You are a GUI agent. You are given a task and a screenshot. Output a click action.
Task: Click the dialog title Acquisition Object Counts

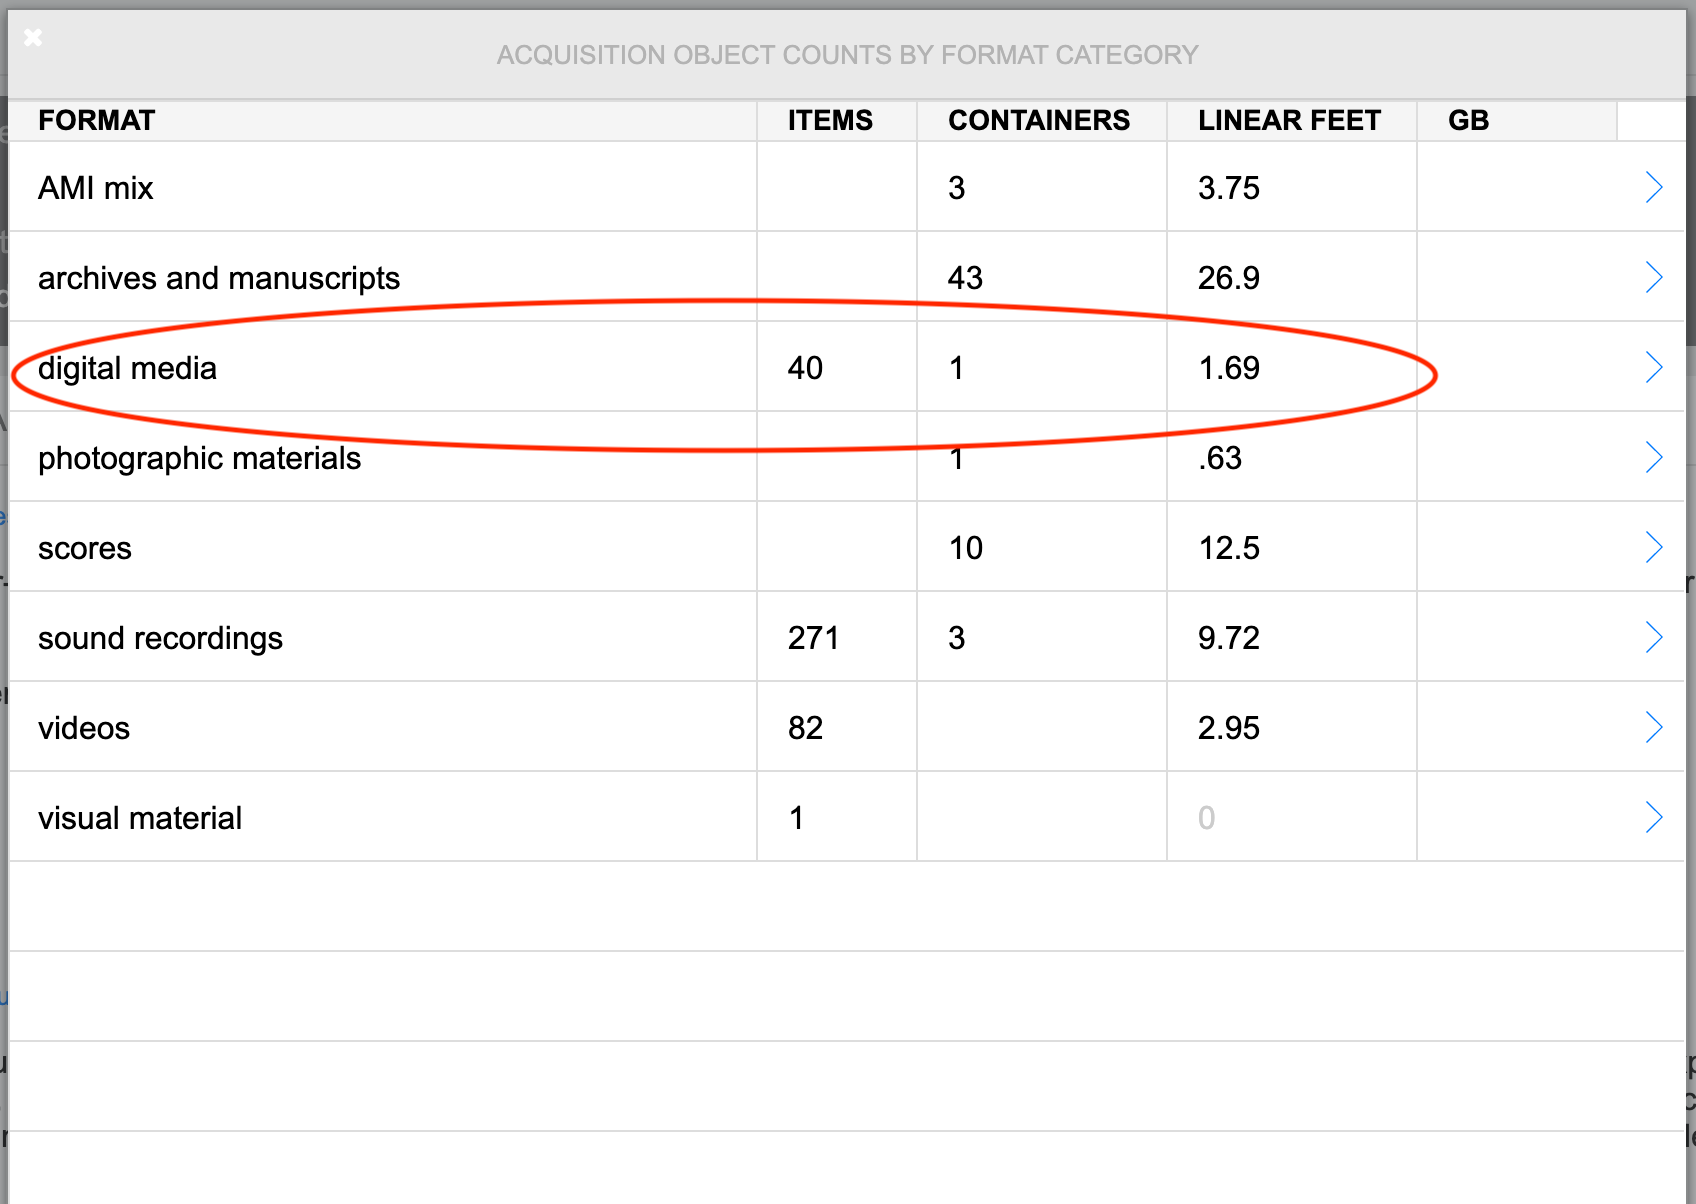click(x=847, y=55)
